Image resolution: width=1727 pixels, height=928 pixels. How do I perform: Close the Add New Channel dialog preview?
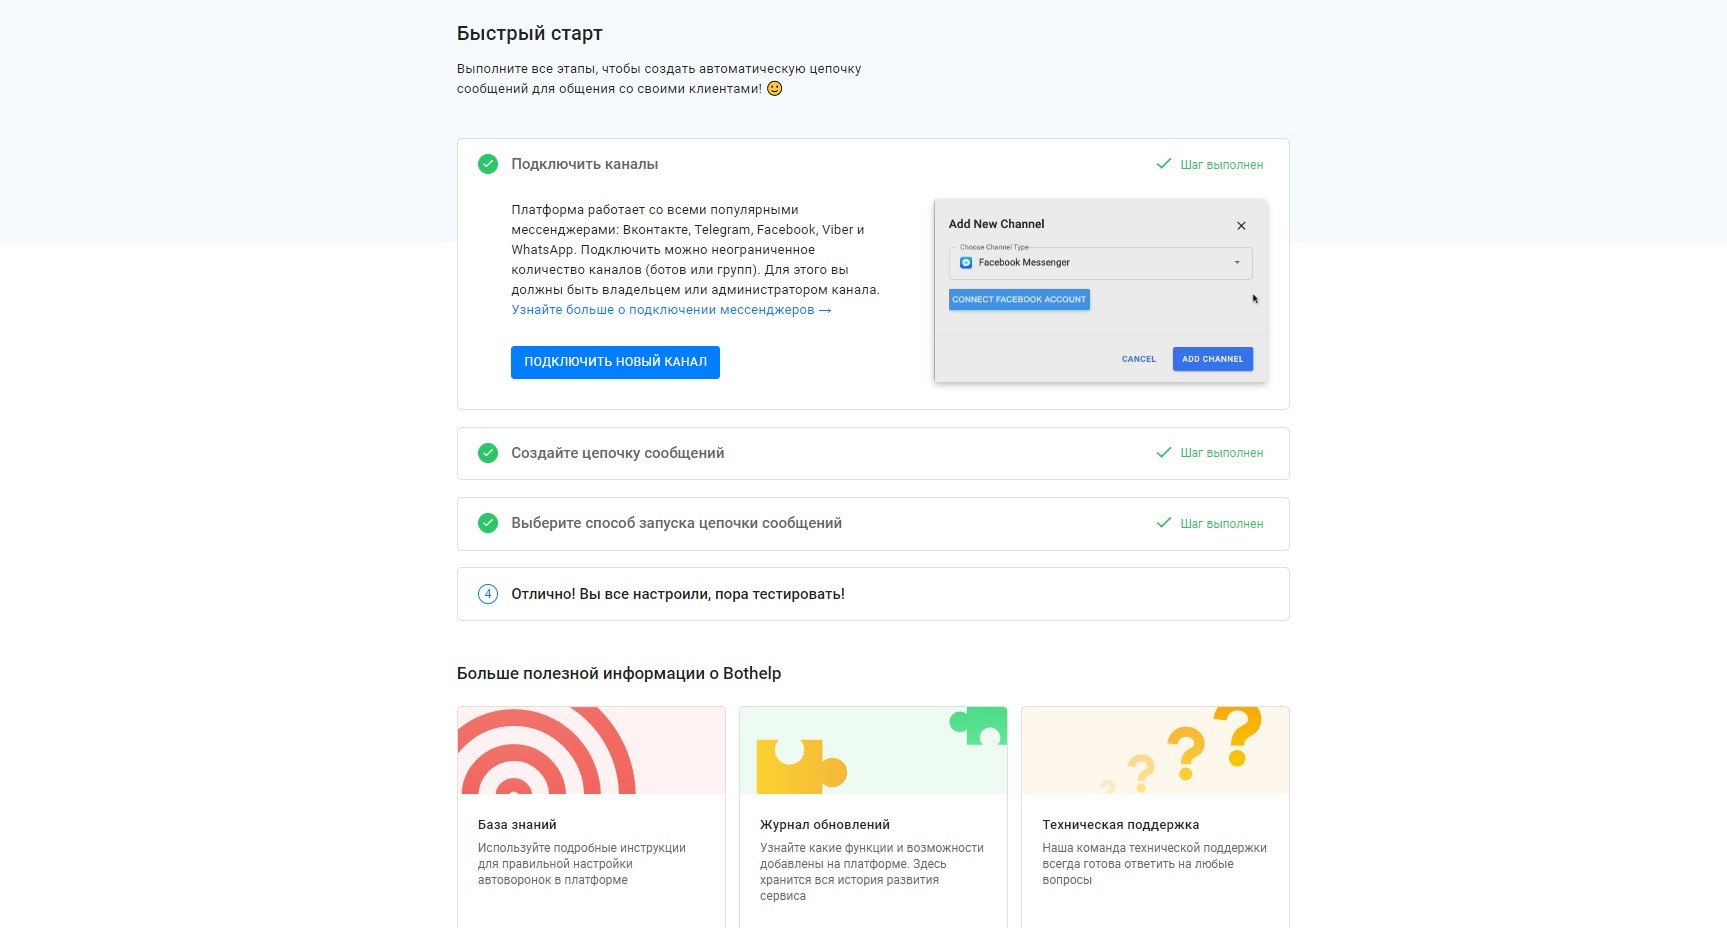pyautogui.click(x=1241, y=226)
